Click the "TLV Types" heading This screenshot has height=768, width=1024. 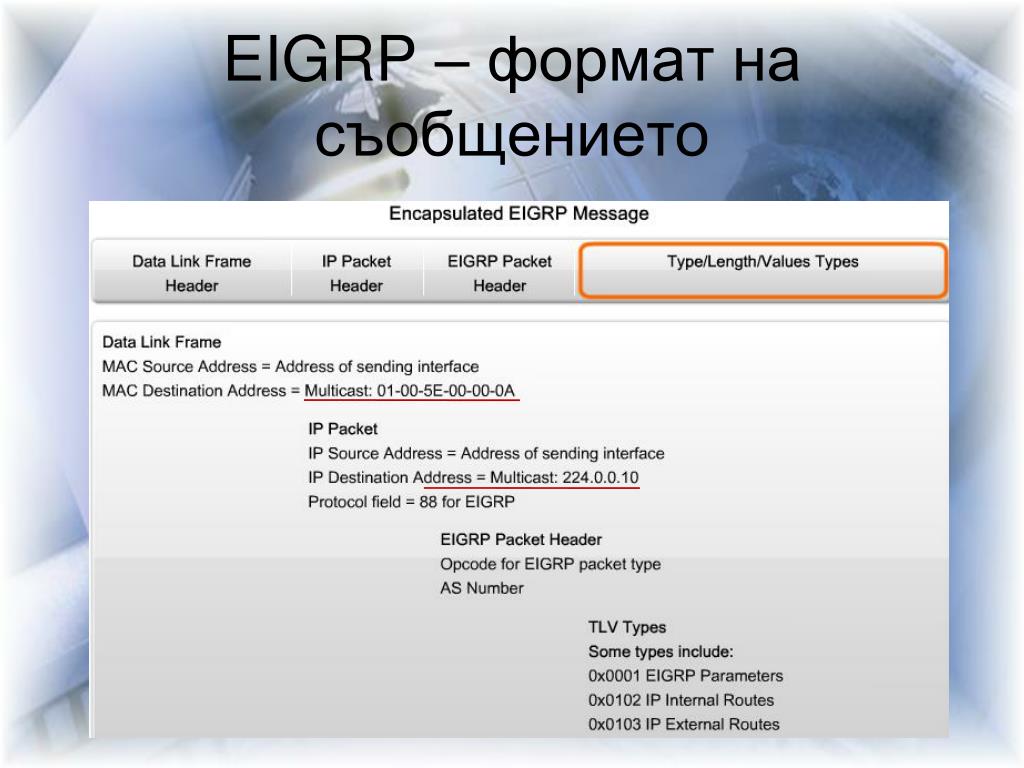tap(627, 627)
